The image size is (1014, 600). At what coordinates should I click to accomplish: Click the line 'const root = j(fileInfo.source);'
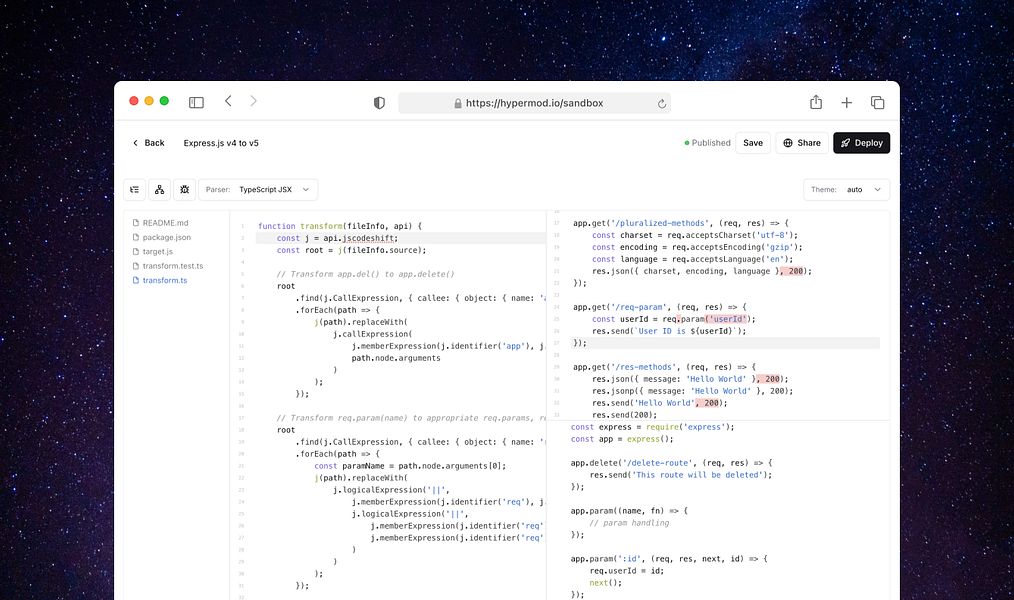(351, 250)
